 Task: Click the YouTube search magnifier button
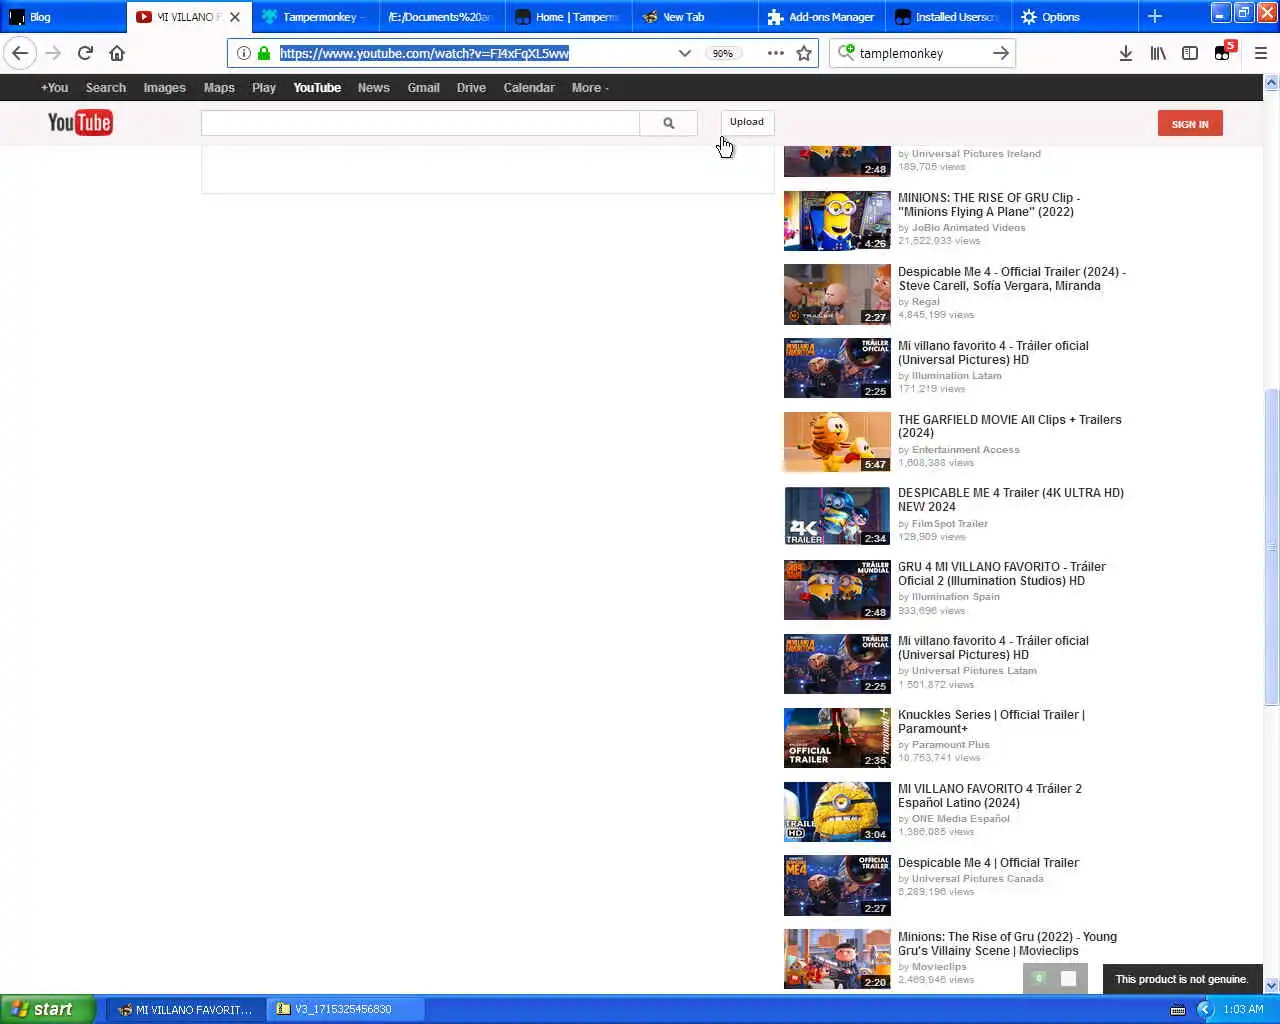coord(668,123)
